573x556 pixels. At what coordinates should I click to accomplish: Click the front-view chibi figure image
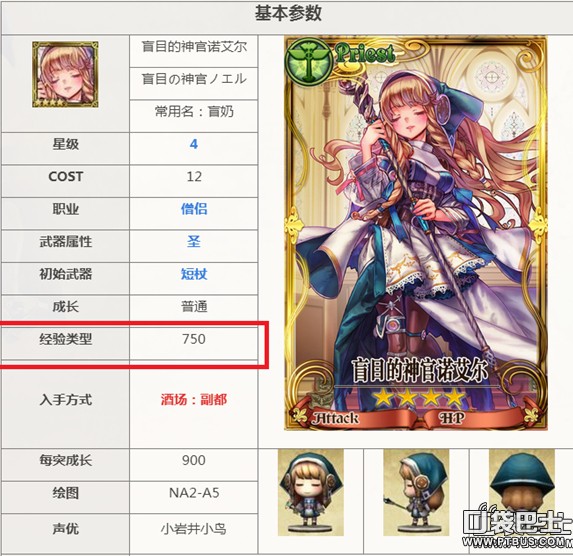pos(311,492)
